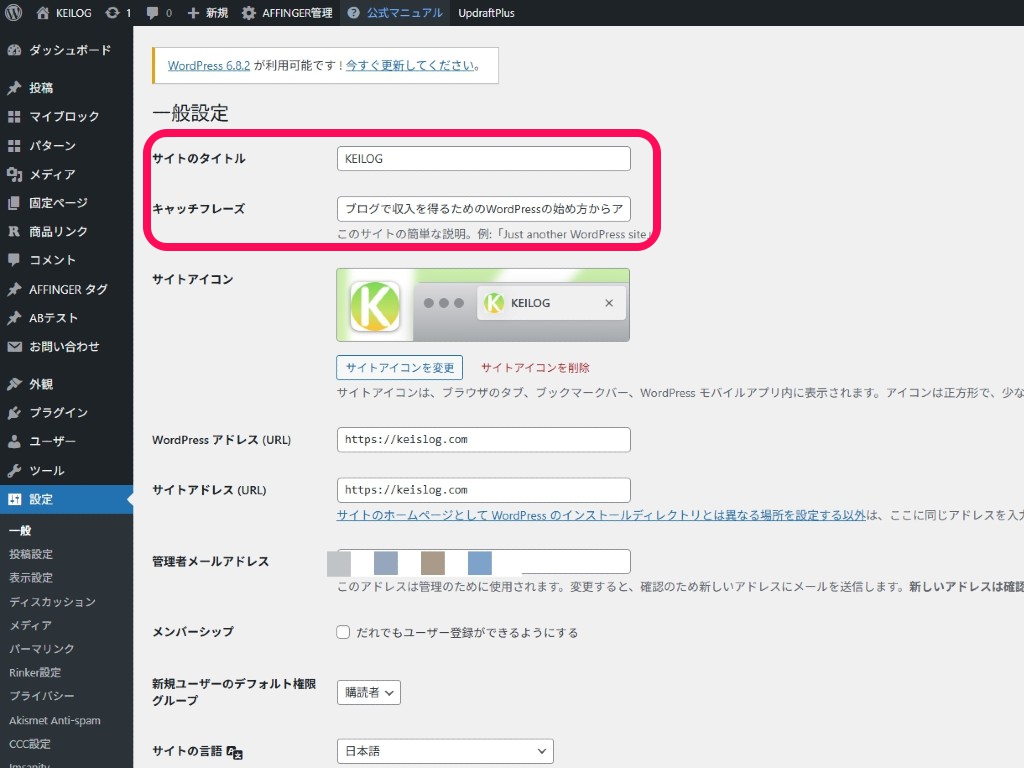
Task: Click サイトアイコンを変更 button
Action: (x=400, y=367)
